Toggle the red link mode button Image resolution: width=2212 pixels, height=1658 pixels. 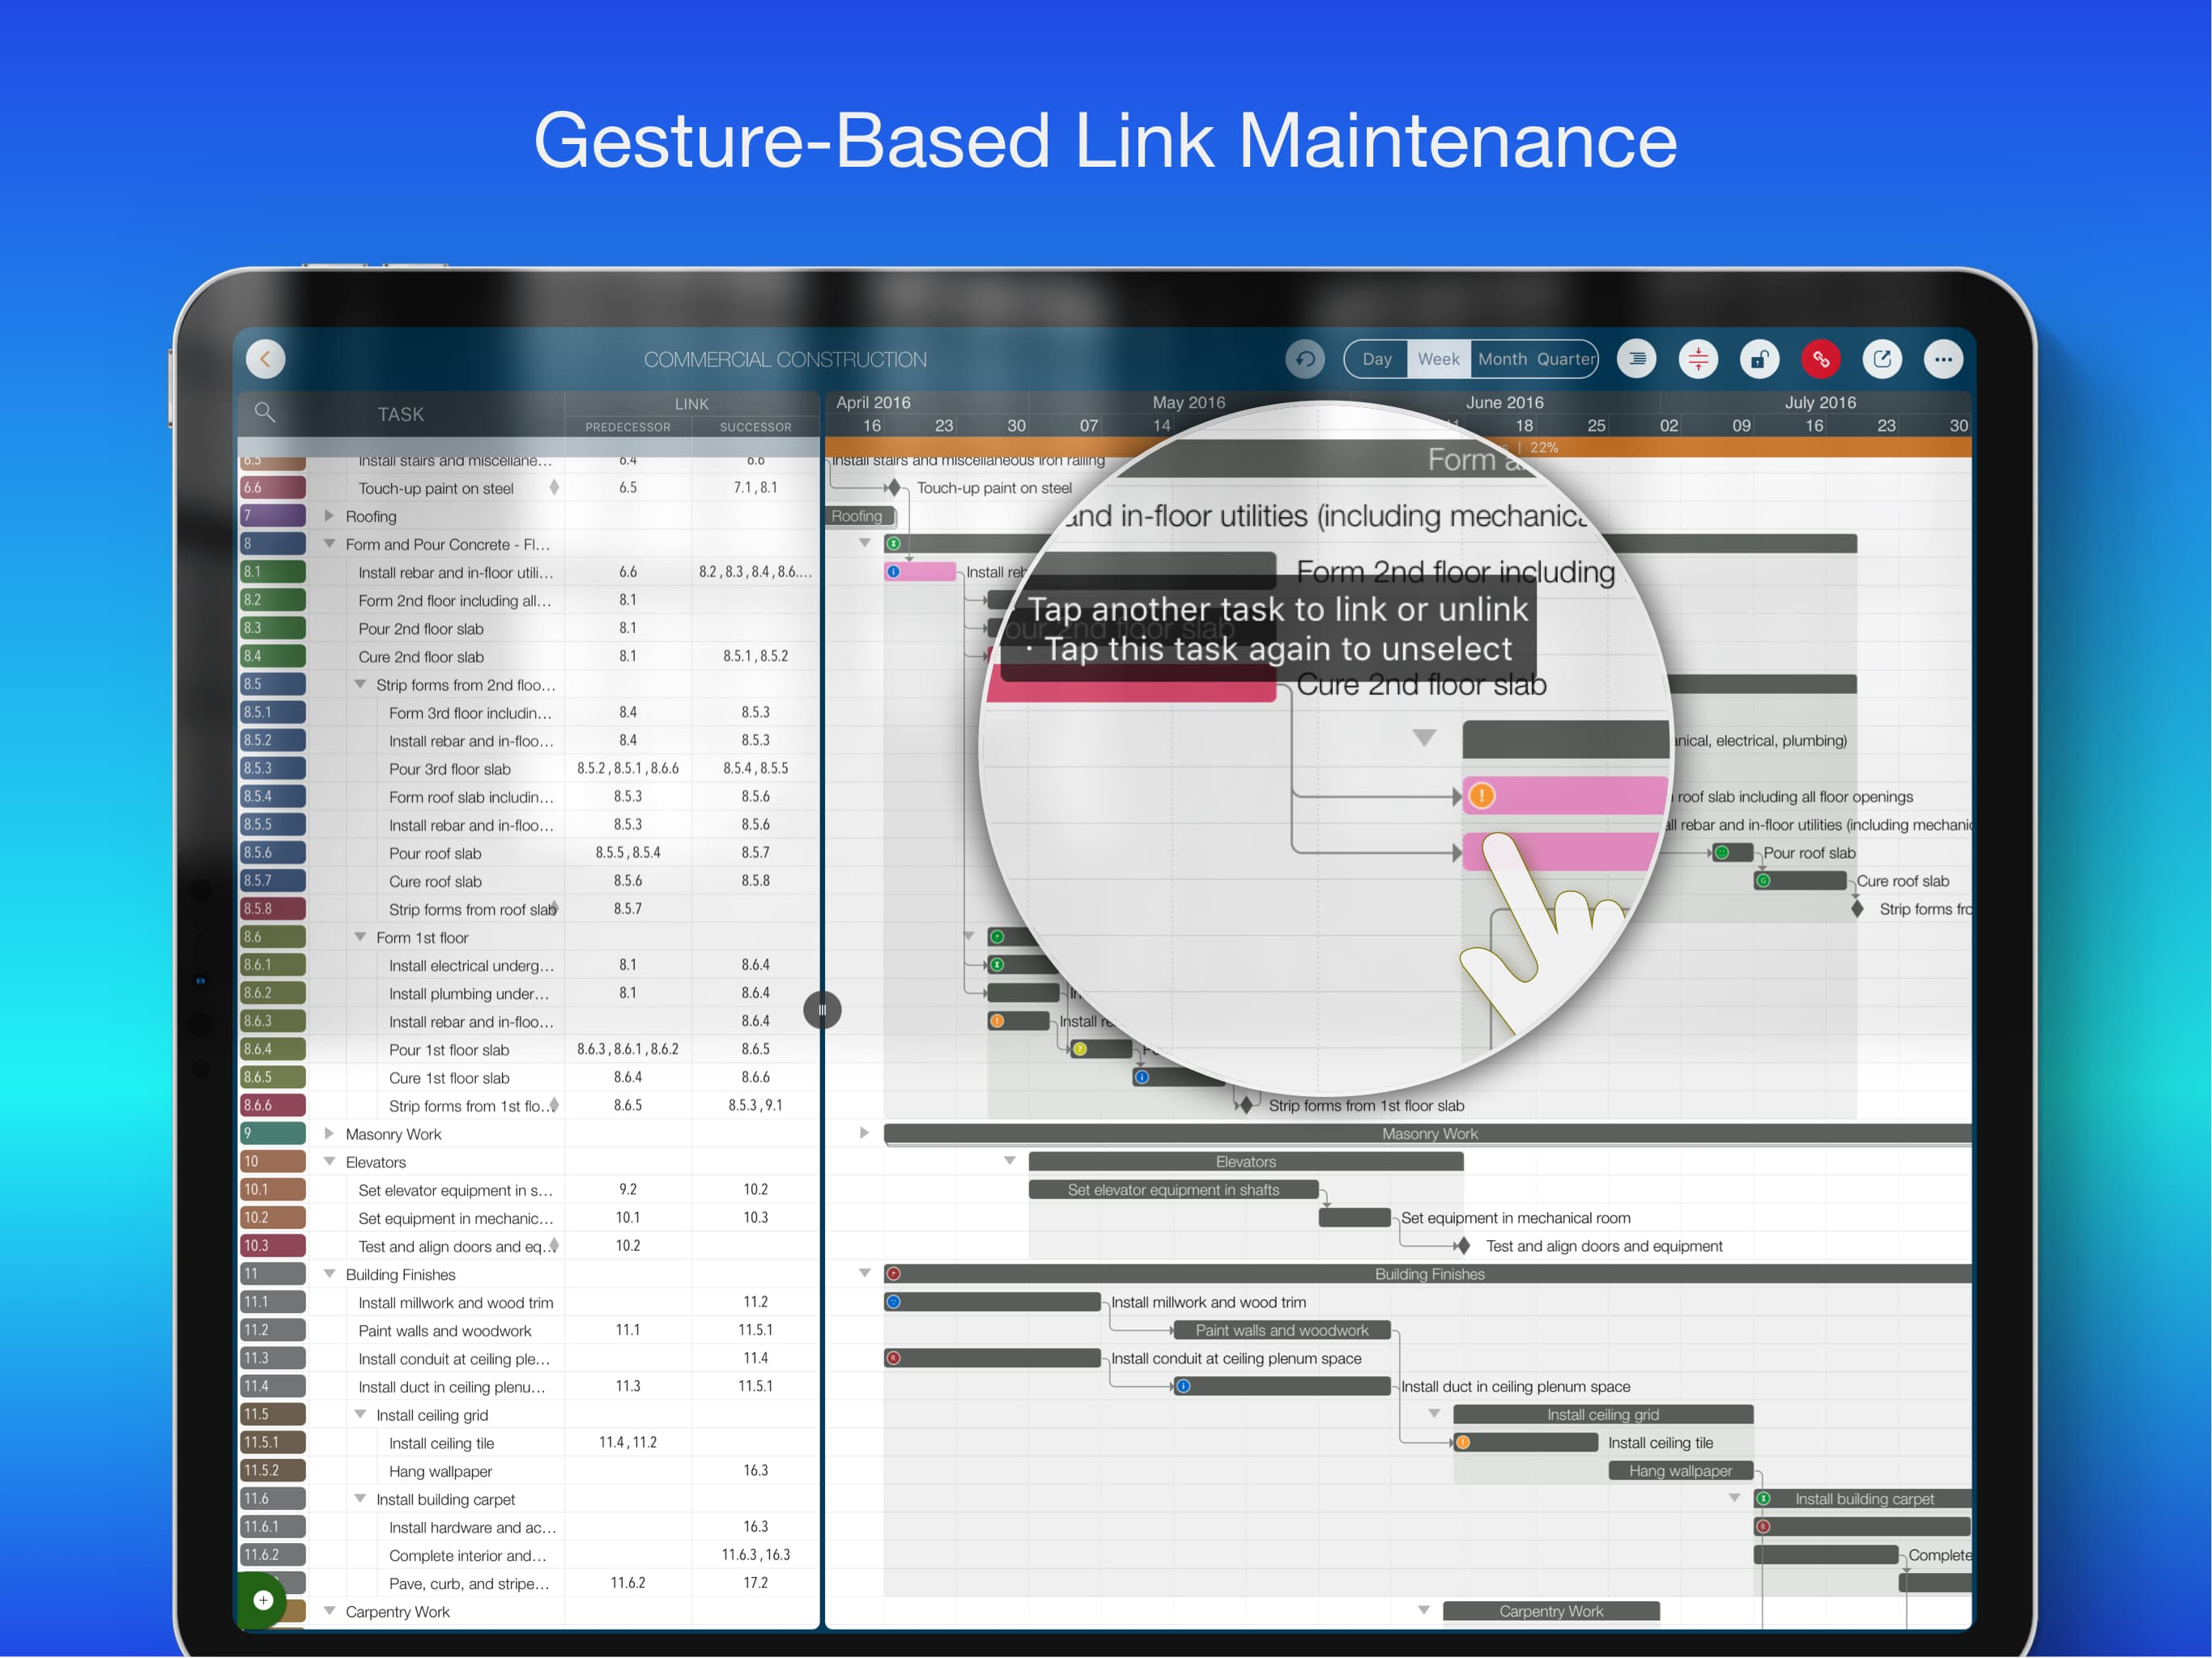point(1821,359)
